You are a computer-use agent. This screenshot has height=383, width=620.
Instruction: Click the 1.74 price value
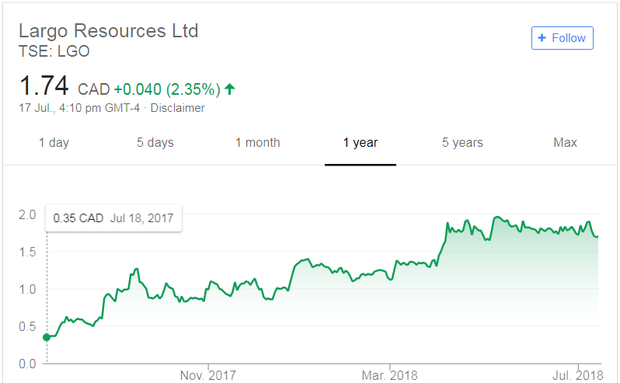pos(44,86)
